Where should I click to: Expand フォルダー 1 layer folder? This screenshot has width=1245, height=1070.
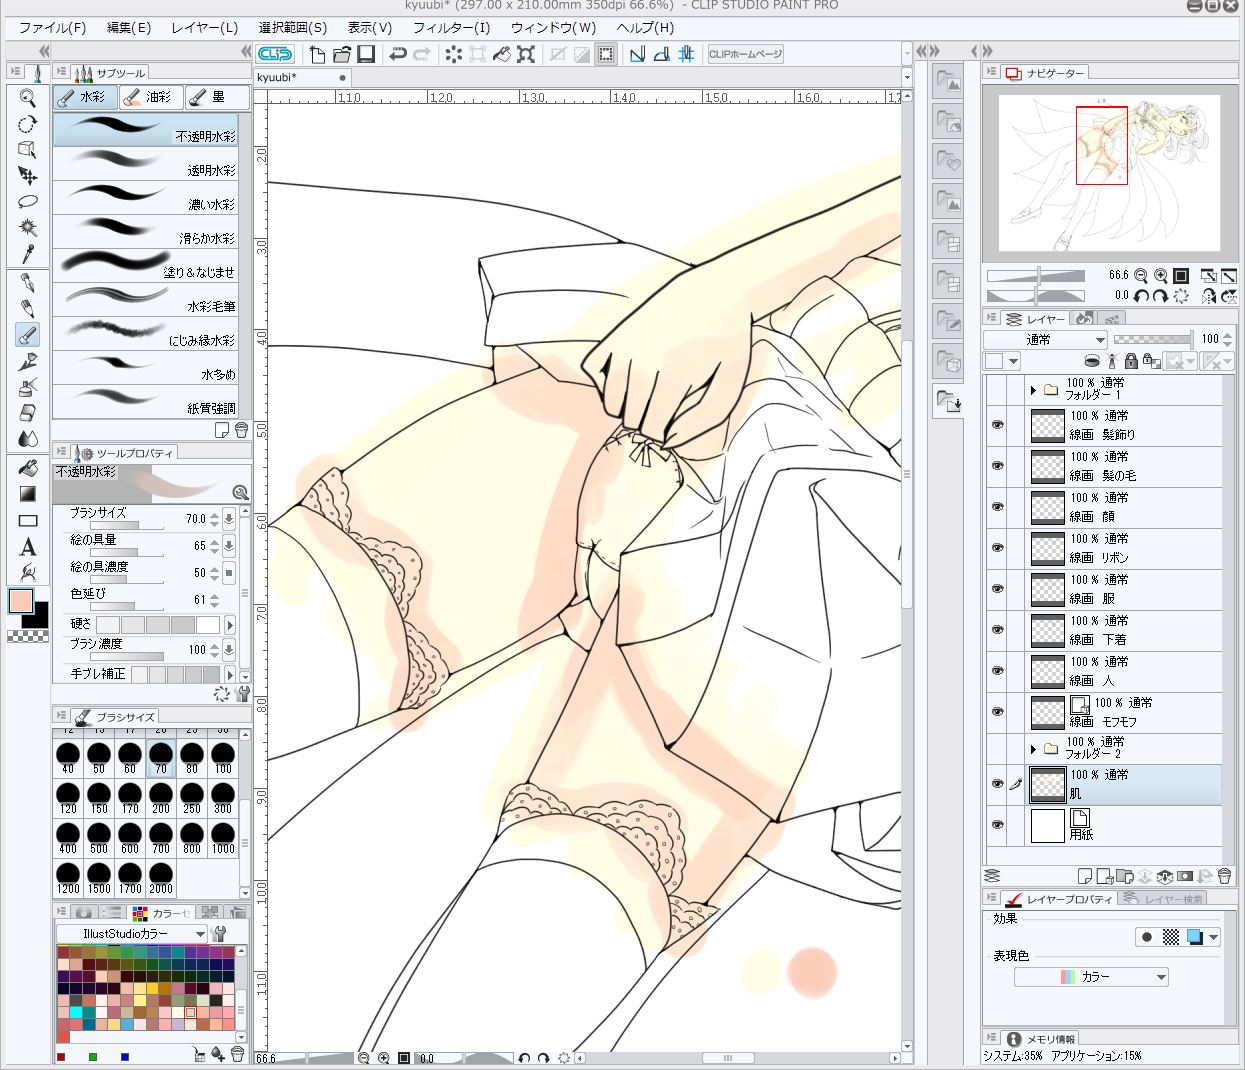point(1033,390)
